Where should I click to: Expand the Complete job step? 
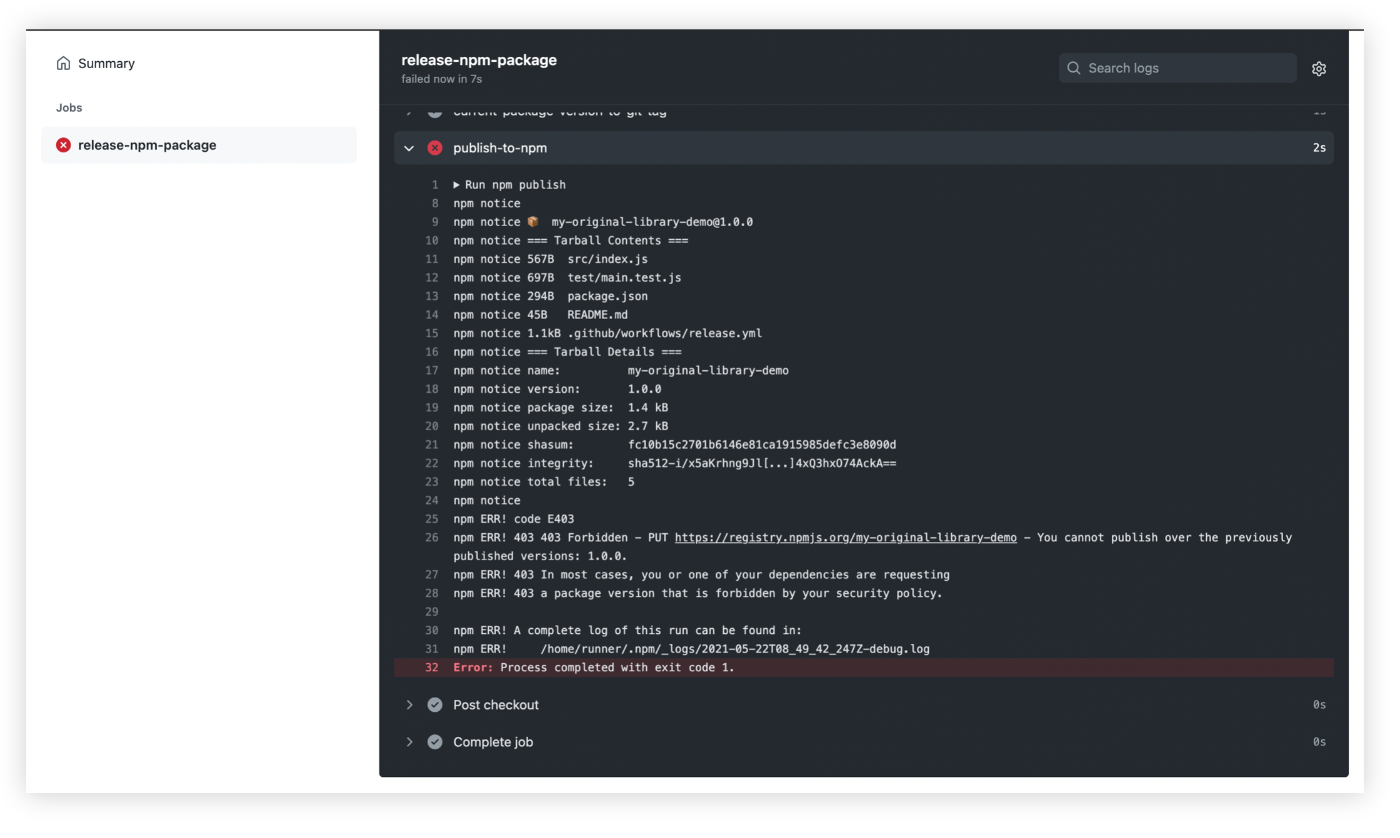pos(409,741)
